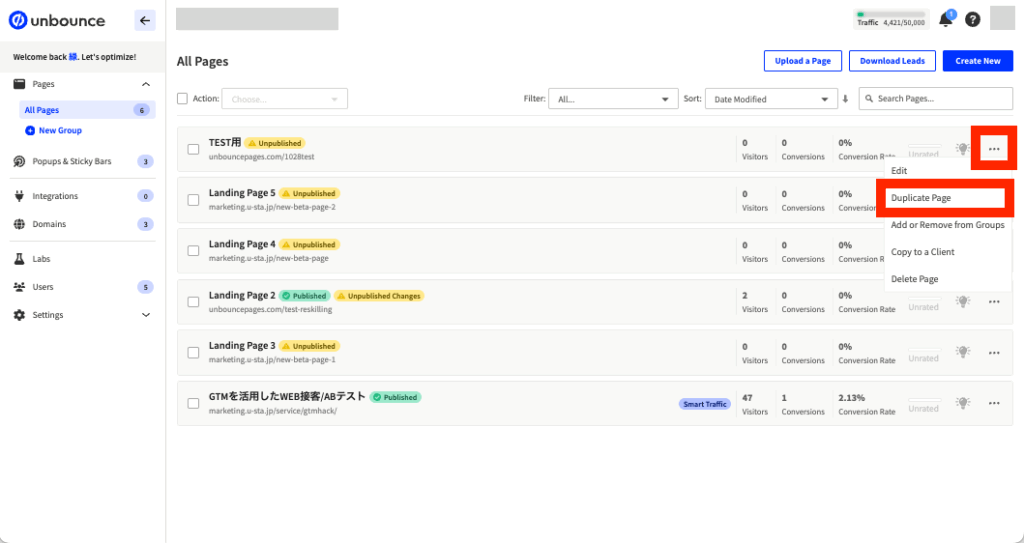Open Labs from the sidebar

tap(41, 259)
